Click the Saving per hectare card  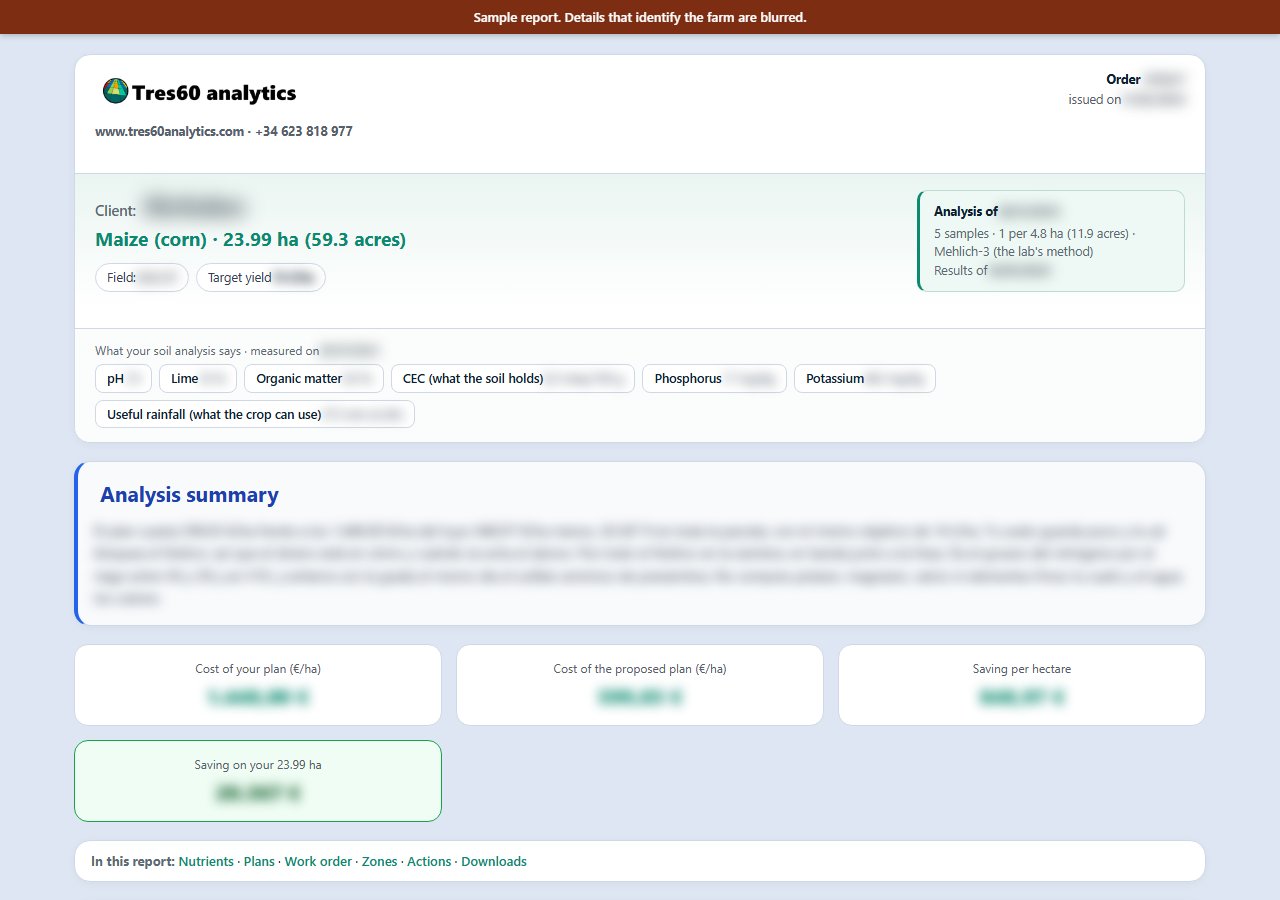point(1022,685)
